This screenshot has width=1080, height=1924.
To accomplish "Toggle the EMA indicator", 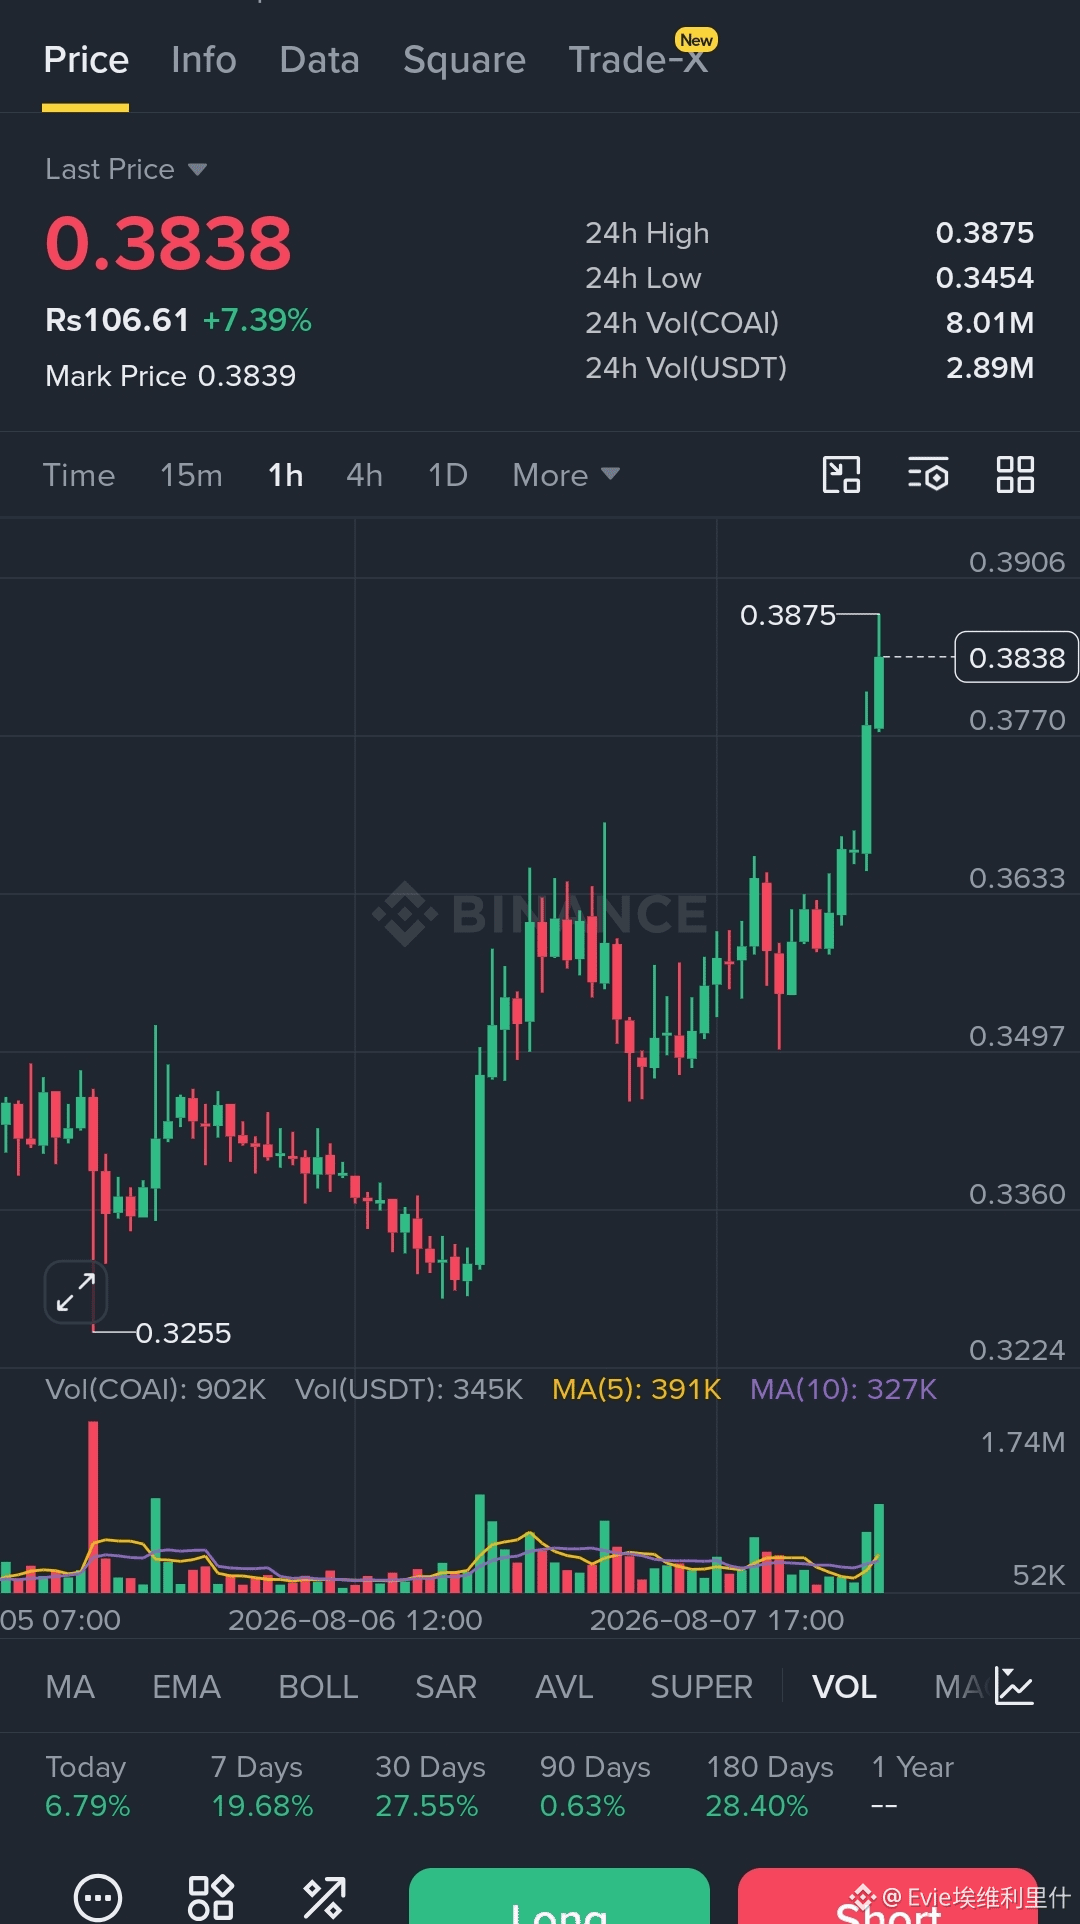I will tap(186, 1687).
